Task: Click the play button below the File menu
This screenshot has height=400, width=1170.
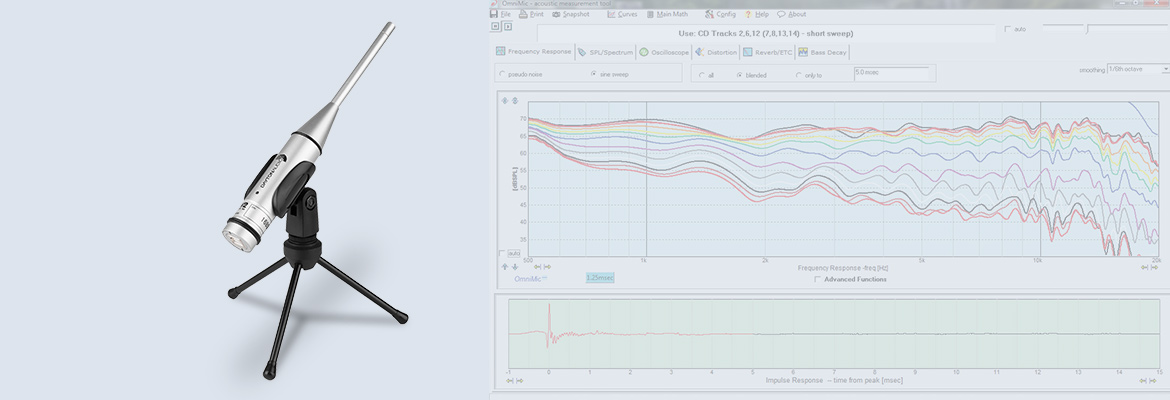Action: click(x=507, y=26)
